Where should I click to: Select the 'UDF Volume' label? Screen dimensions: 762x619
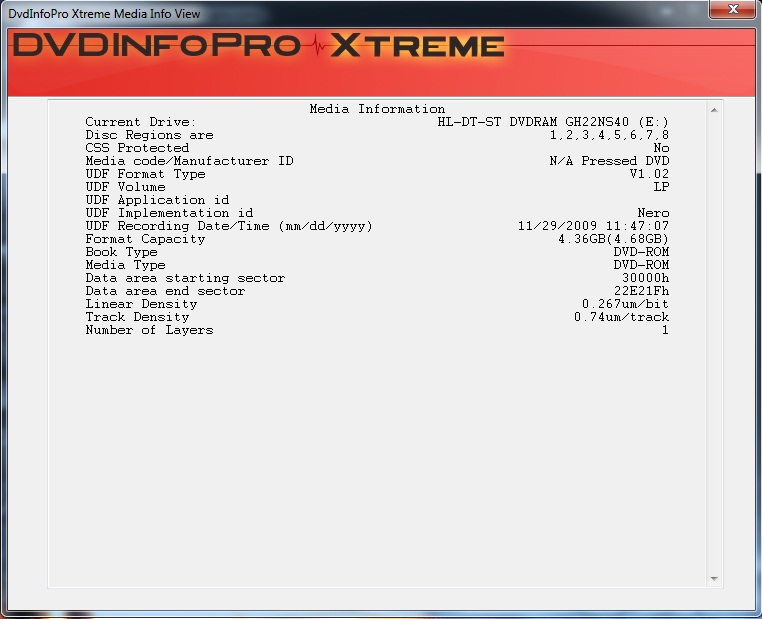coord(125,187)
